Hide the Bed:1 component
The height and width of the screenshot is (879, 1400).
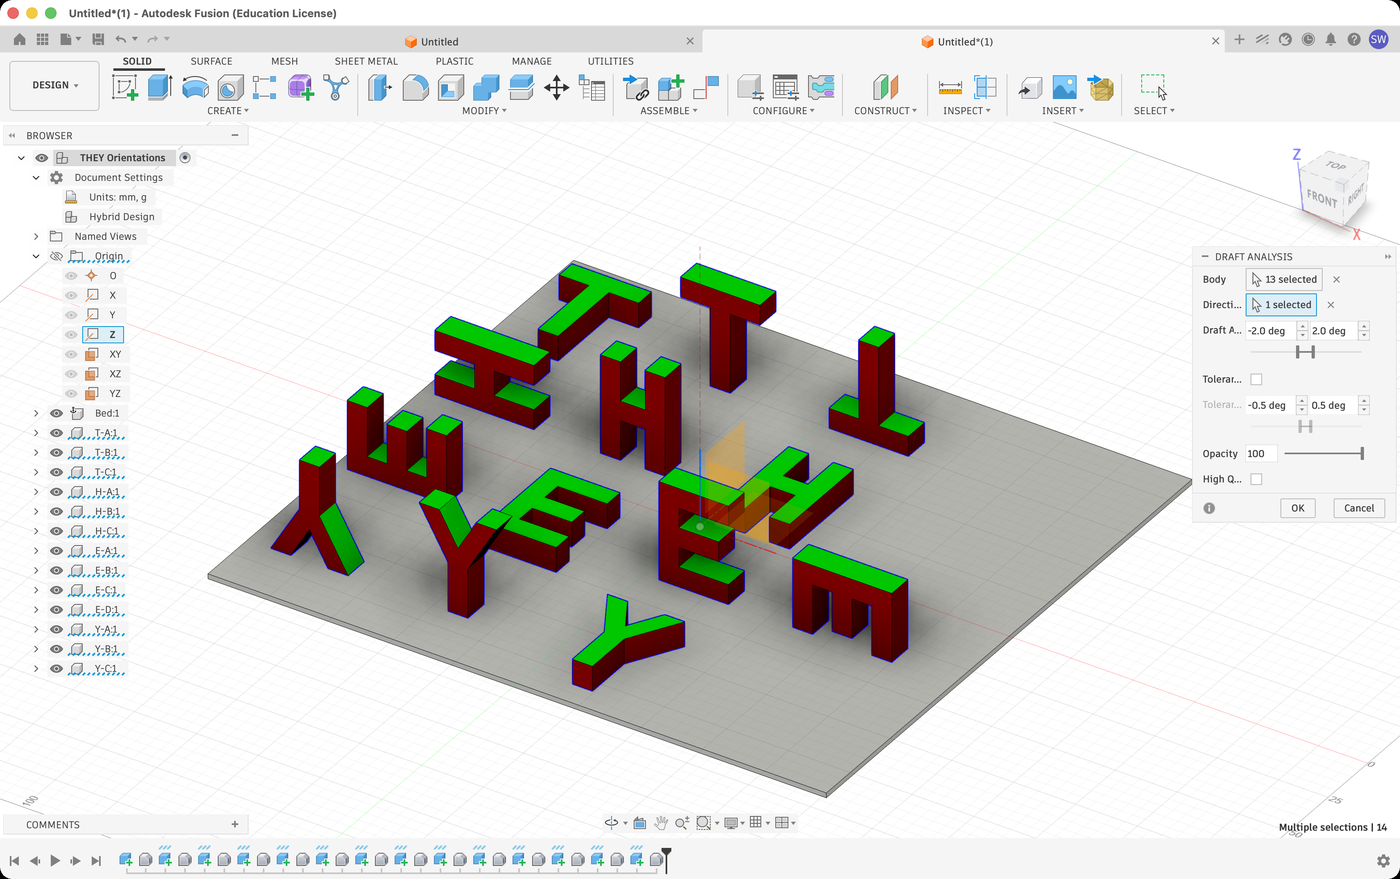click(56, 413)
